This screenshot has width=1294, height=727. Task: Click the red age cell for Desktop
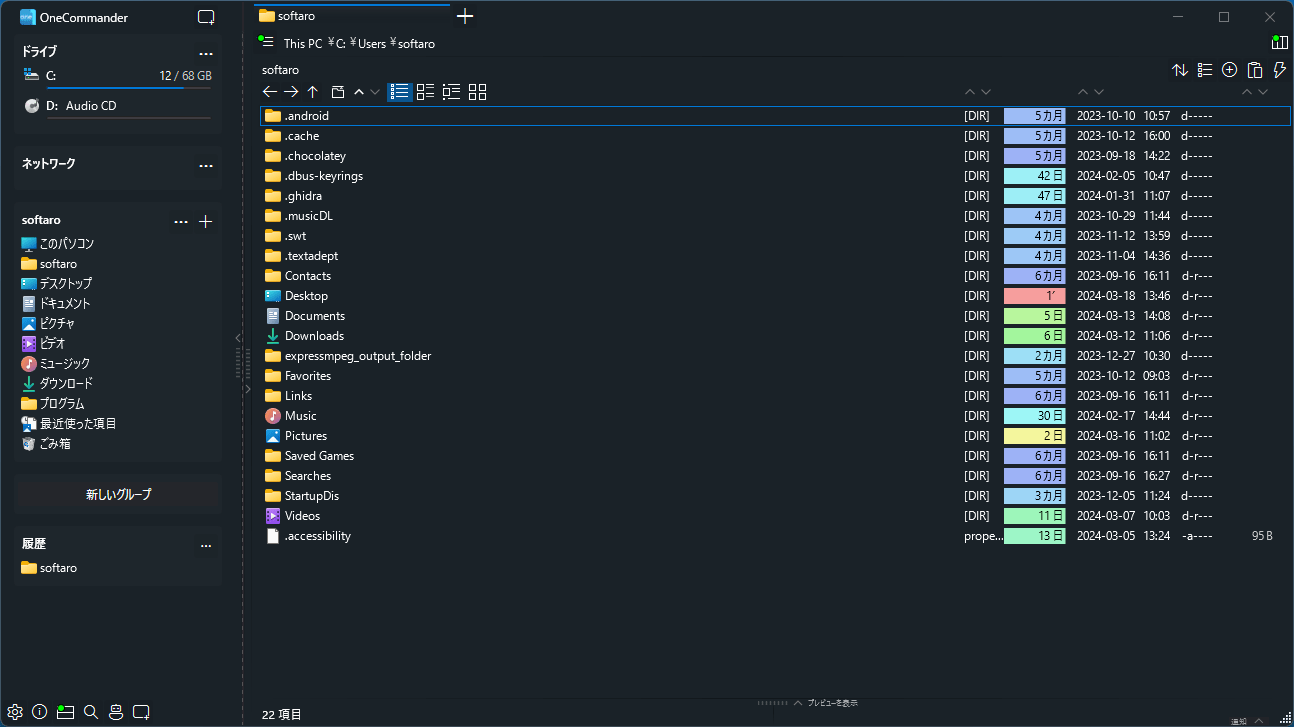point(1034,296)
